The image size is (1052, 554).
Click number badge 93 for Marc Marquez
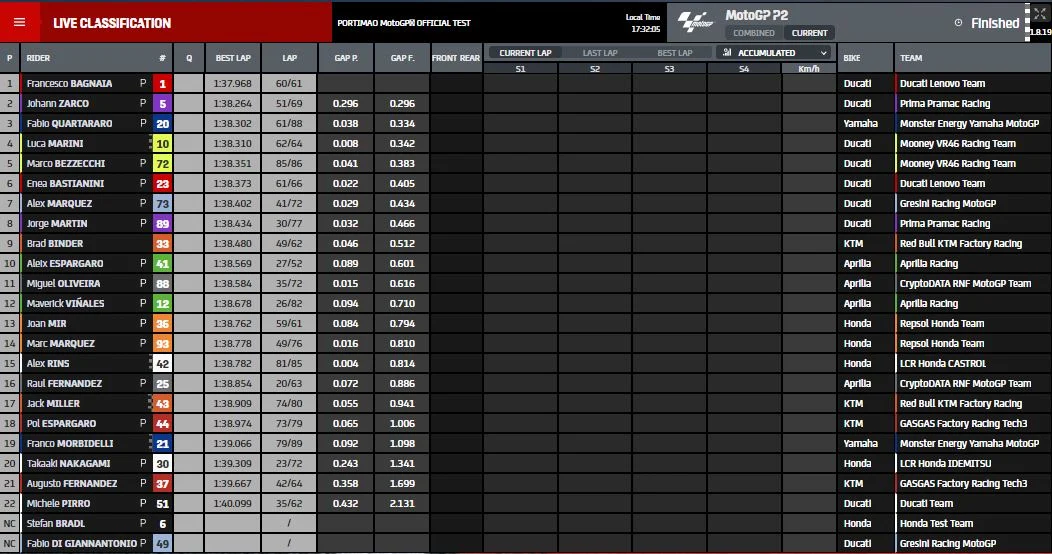[x=162, y=344]
